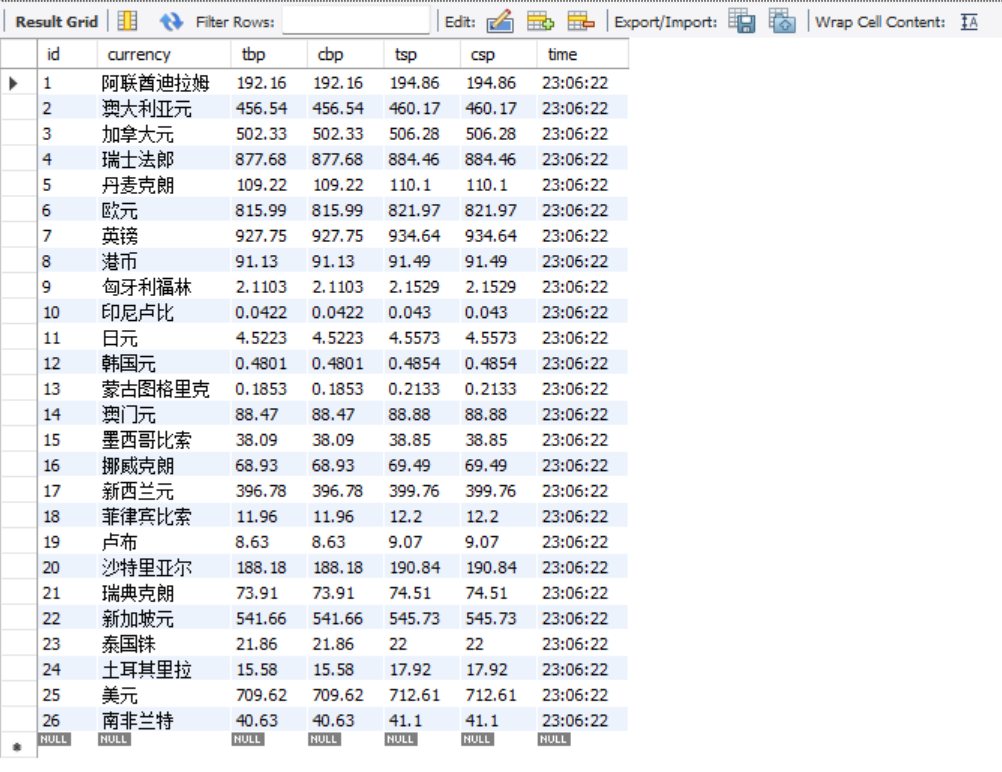Export recordset to external file icon
This screenshot has height=772, width=1002.
742,21
